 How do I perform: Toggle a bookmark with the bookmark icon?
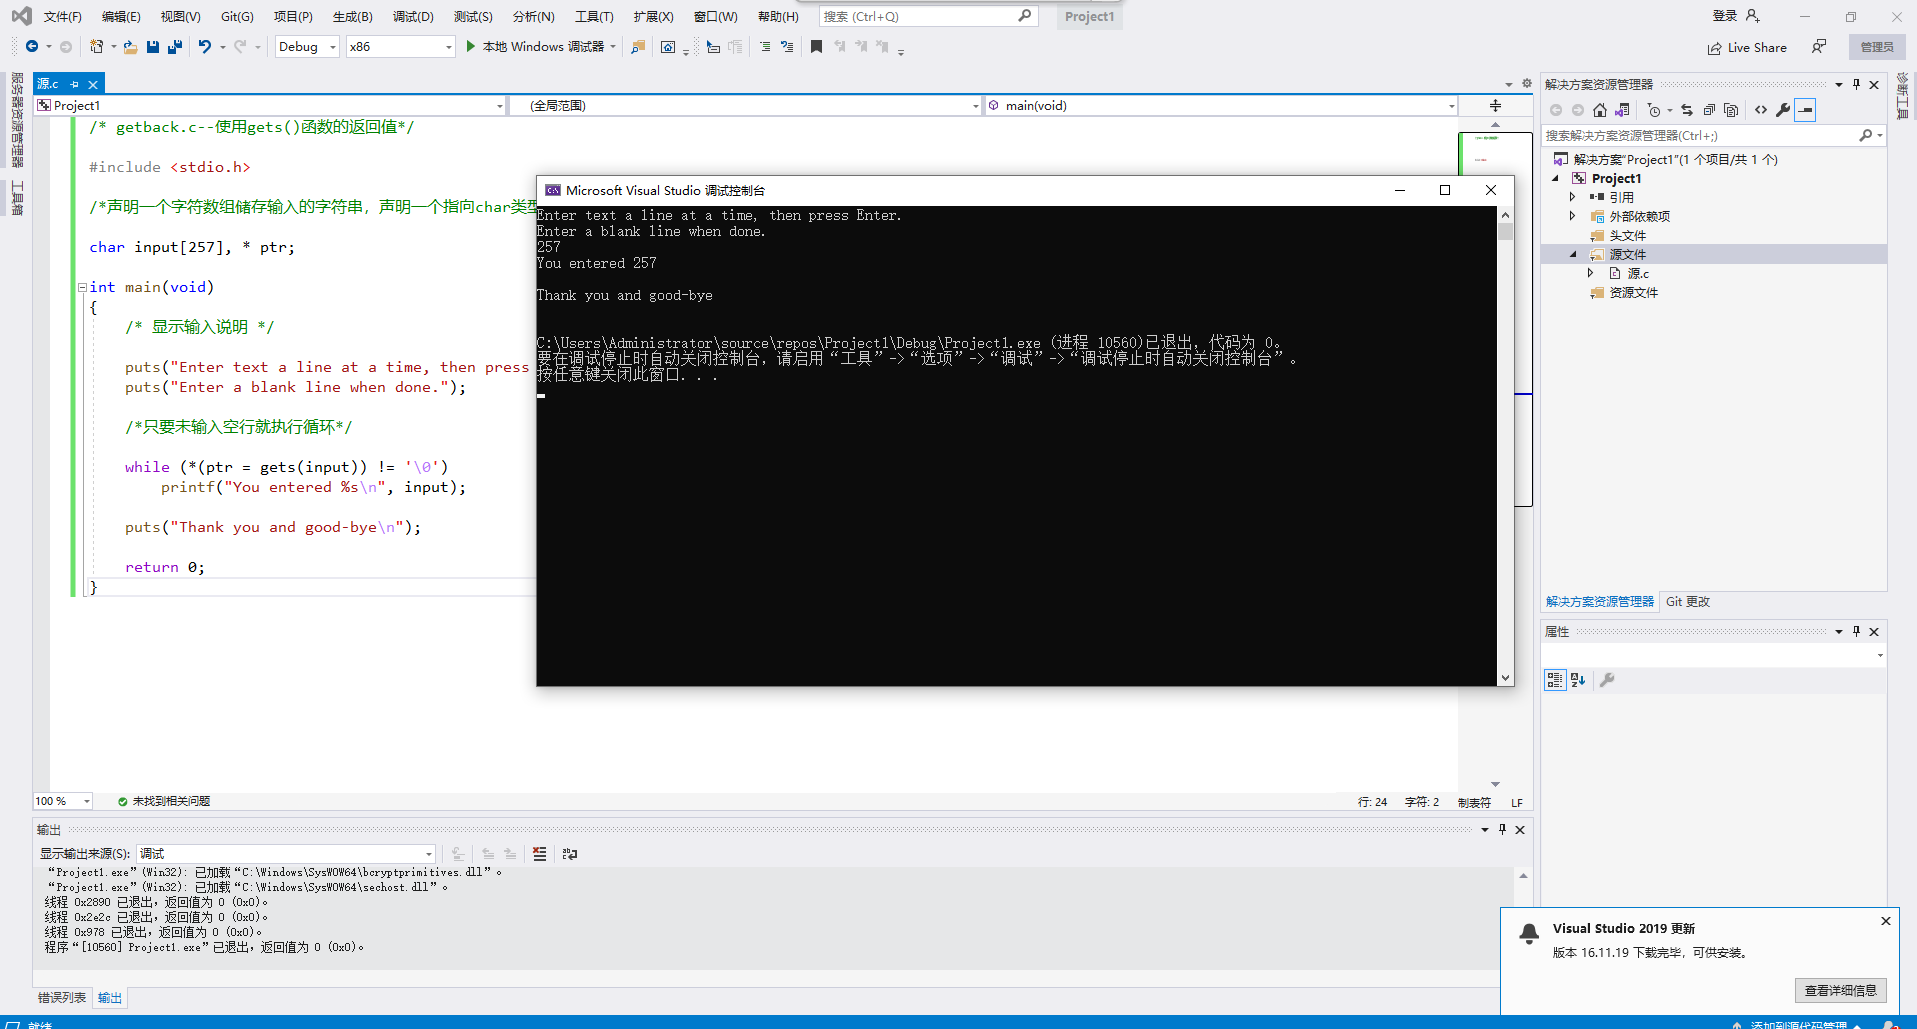pyautogui.click(x=816, y=47)
